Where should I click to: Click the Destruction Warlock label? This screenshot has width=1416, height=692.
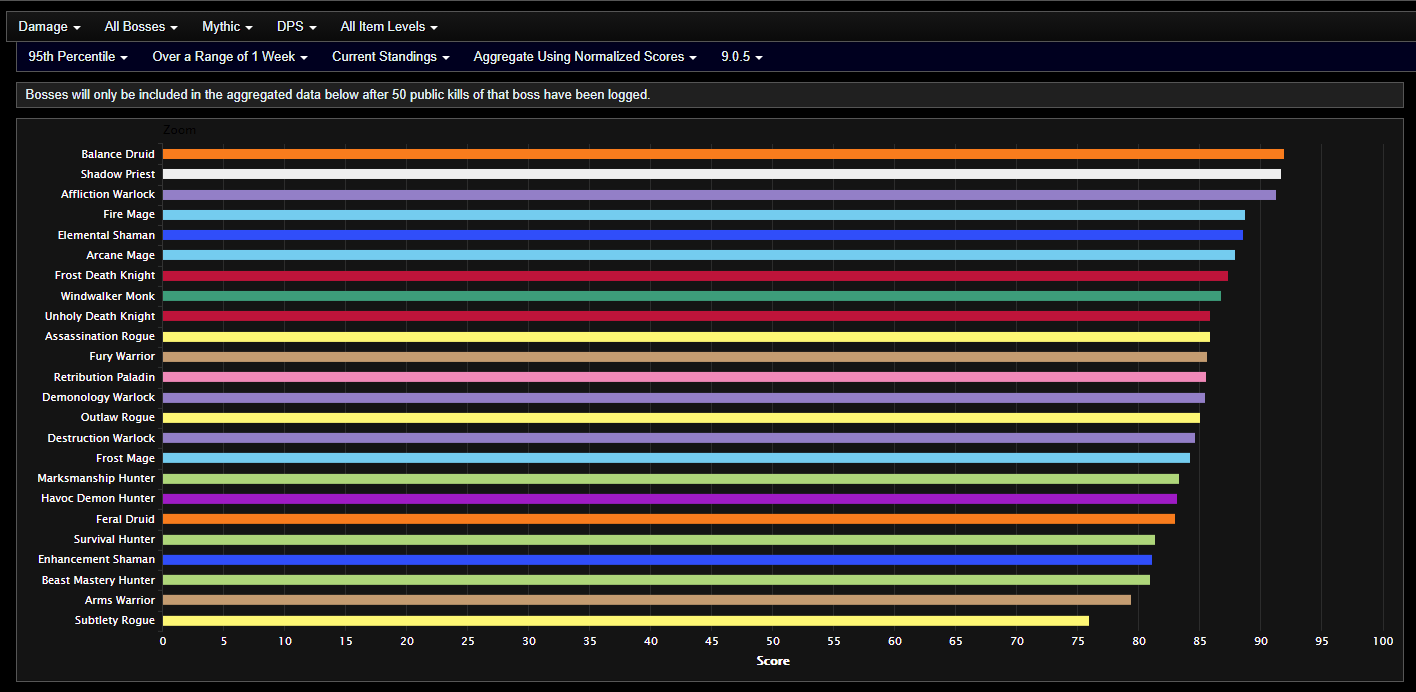[101, 438]
